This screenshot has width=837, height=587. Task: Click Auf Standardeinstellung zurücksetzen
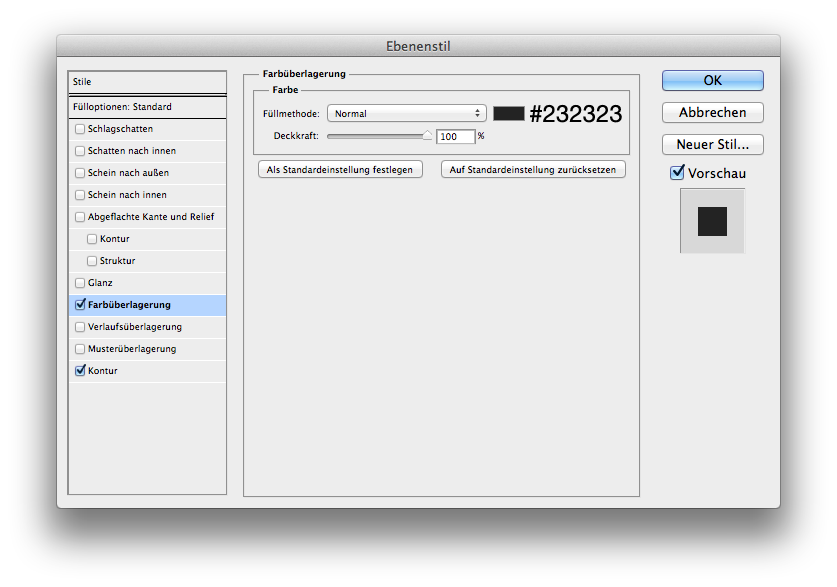533,170
